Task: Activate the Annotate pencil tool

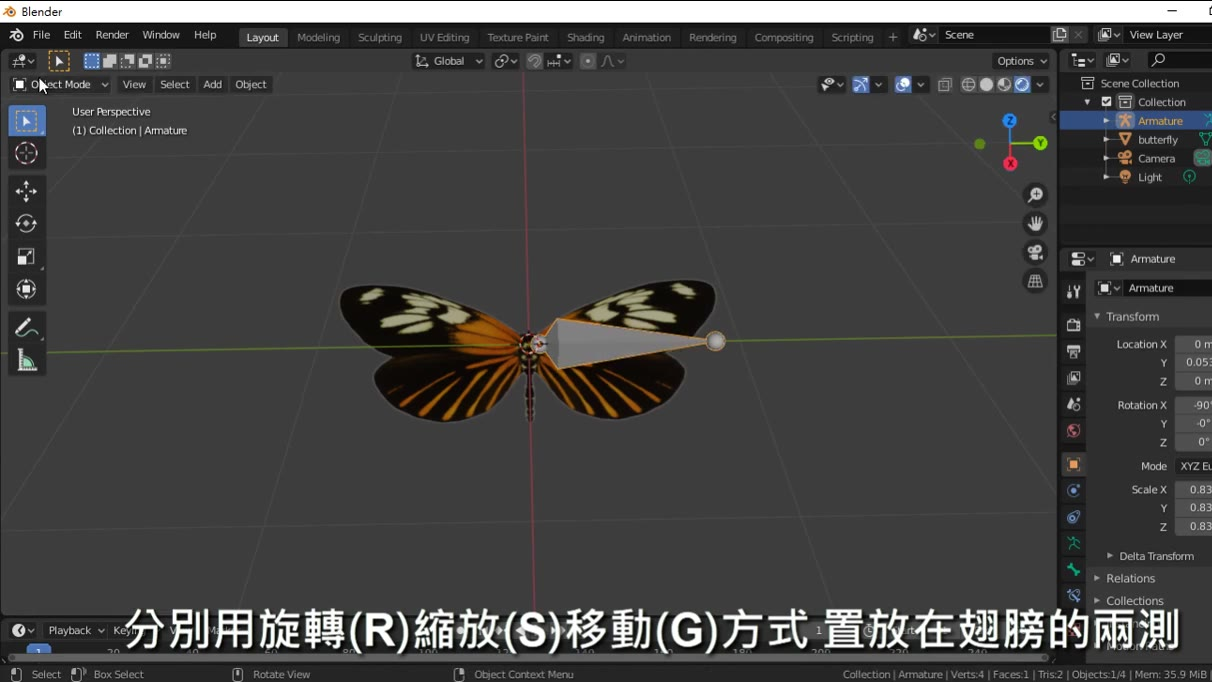Action: tap(26, 328)
